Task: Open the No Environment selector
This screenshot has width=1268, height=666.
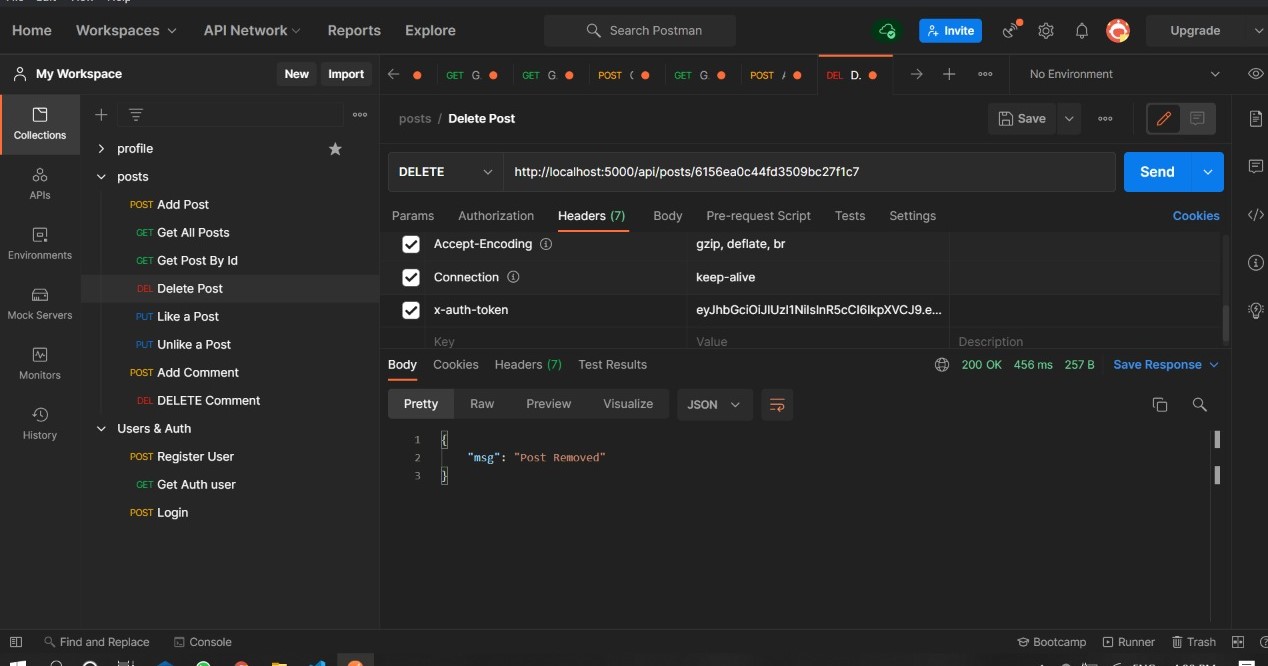Action: point(1125,74)
